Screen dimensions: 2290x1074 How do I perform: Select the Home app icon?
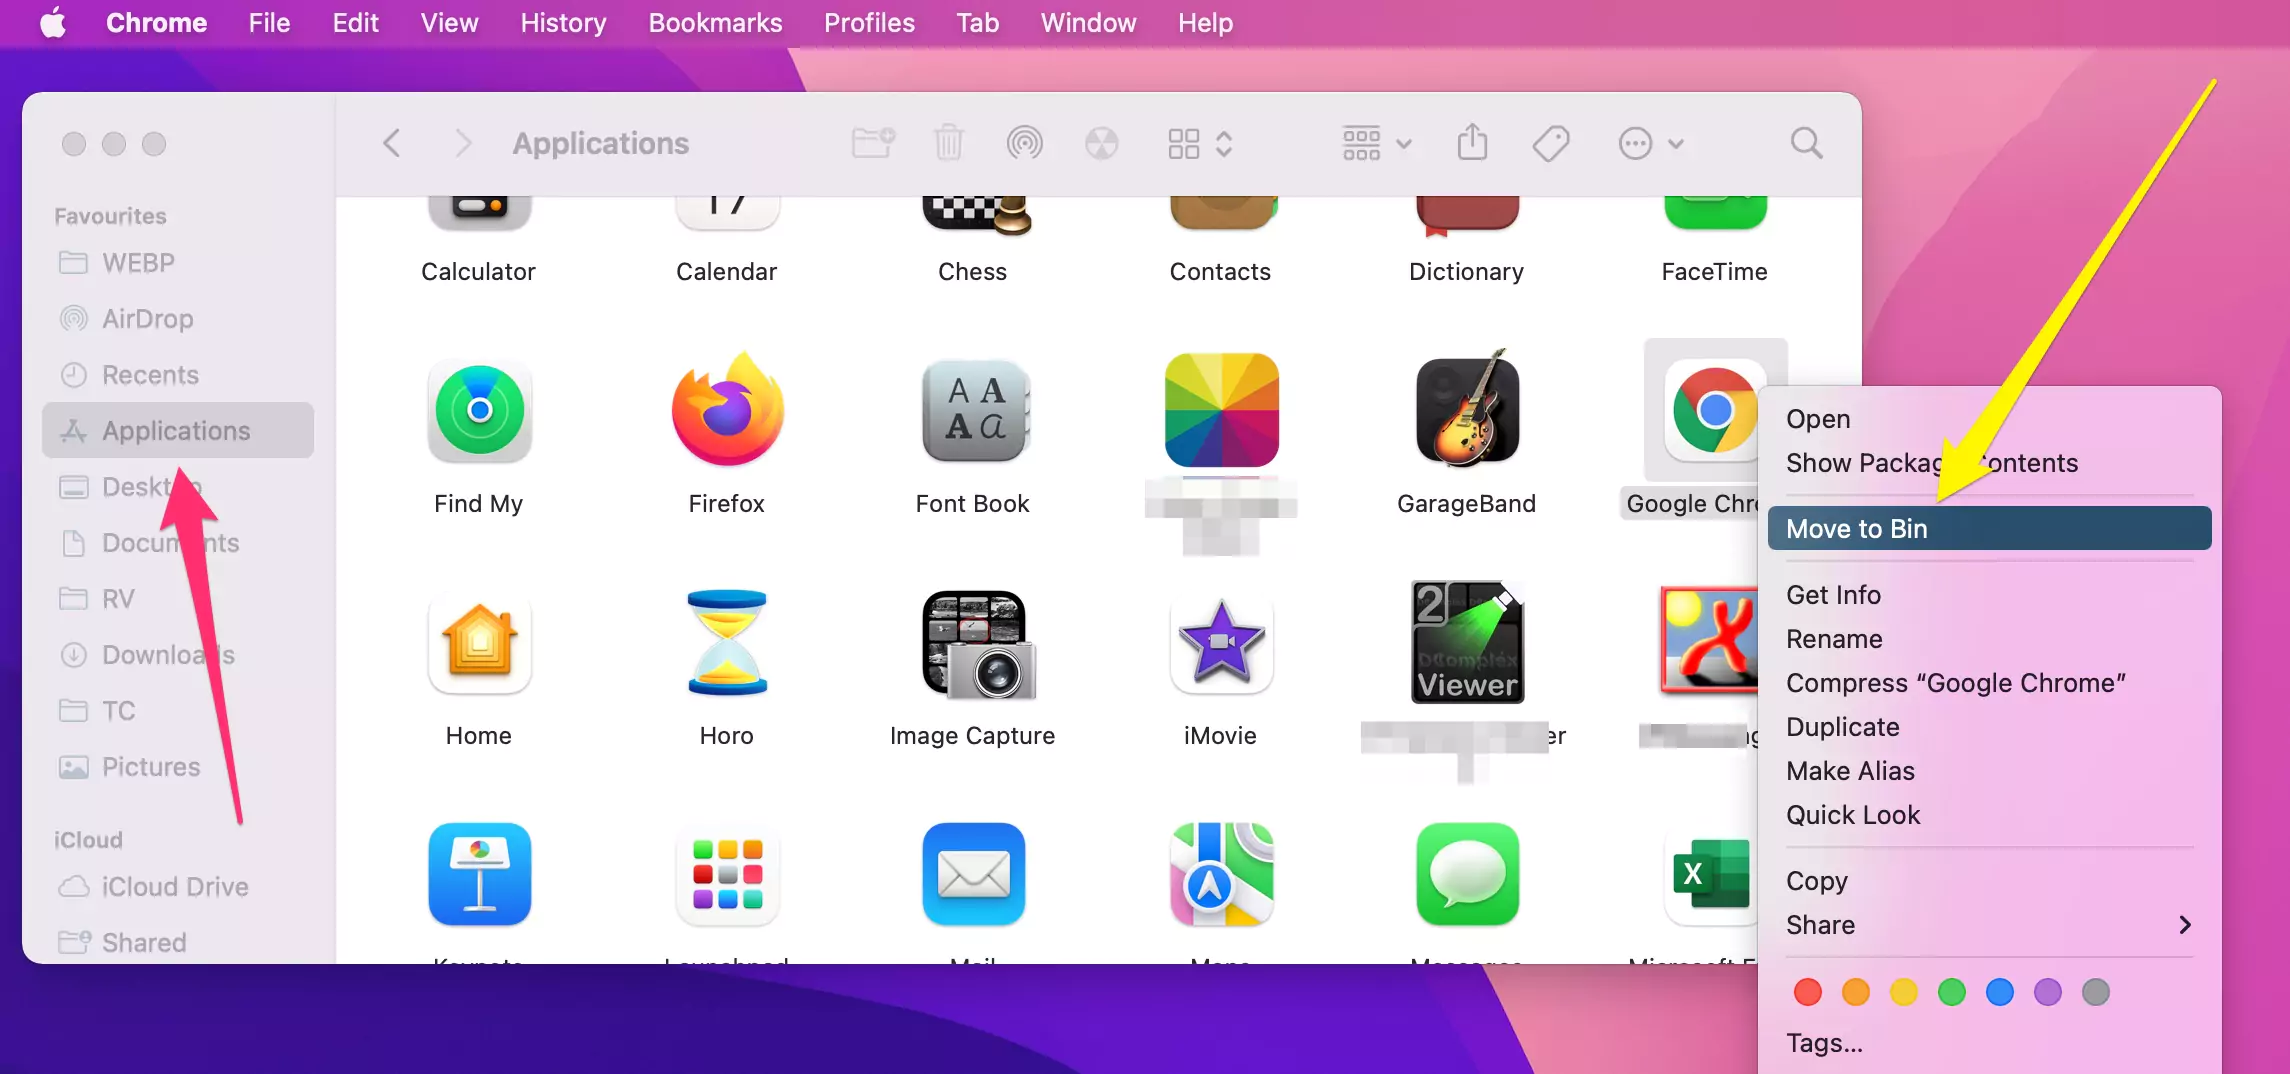tap(479, 643)
